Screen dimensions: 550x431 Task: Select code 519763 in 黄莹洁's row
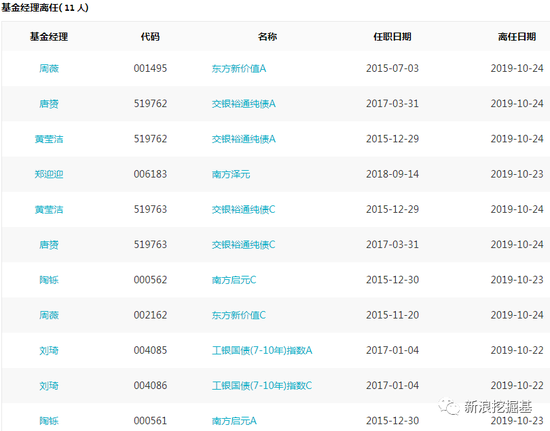click(x=150, y=209)
